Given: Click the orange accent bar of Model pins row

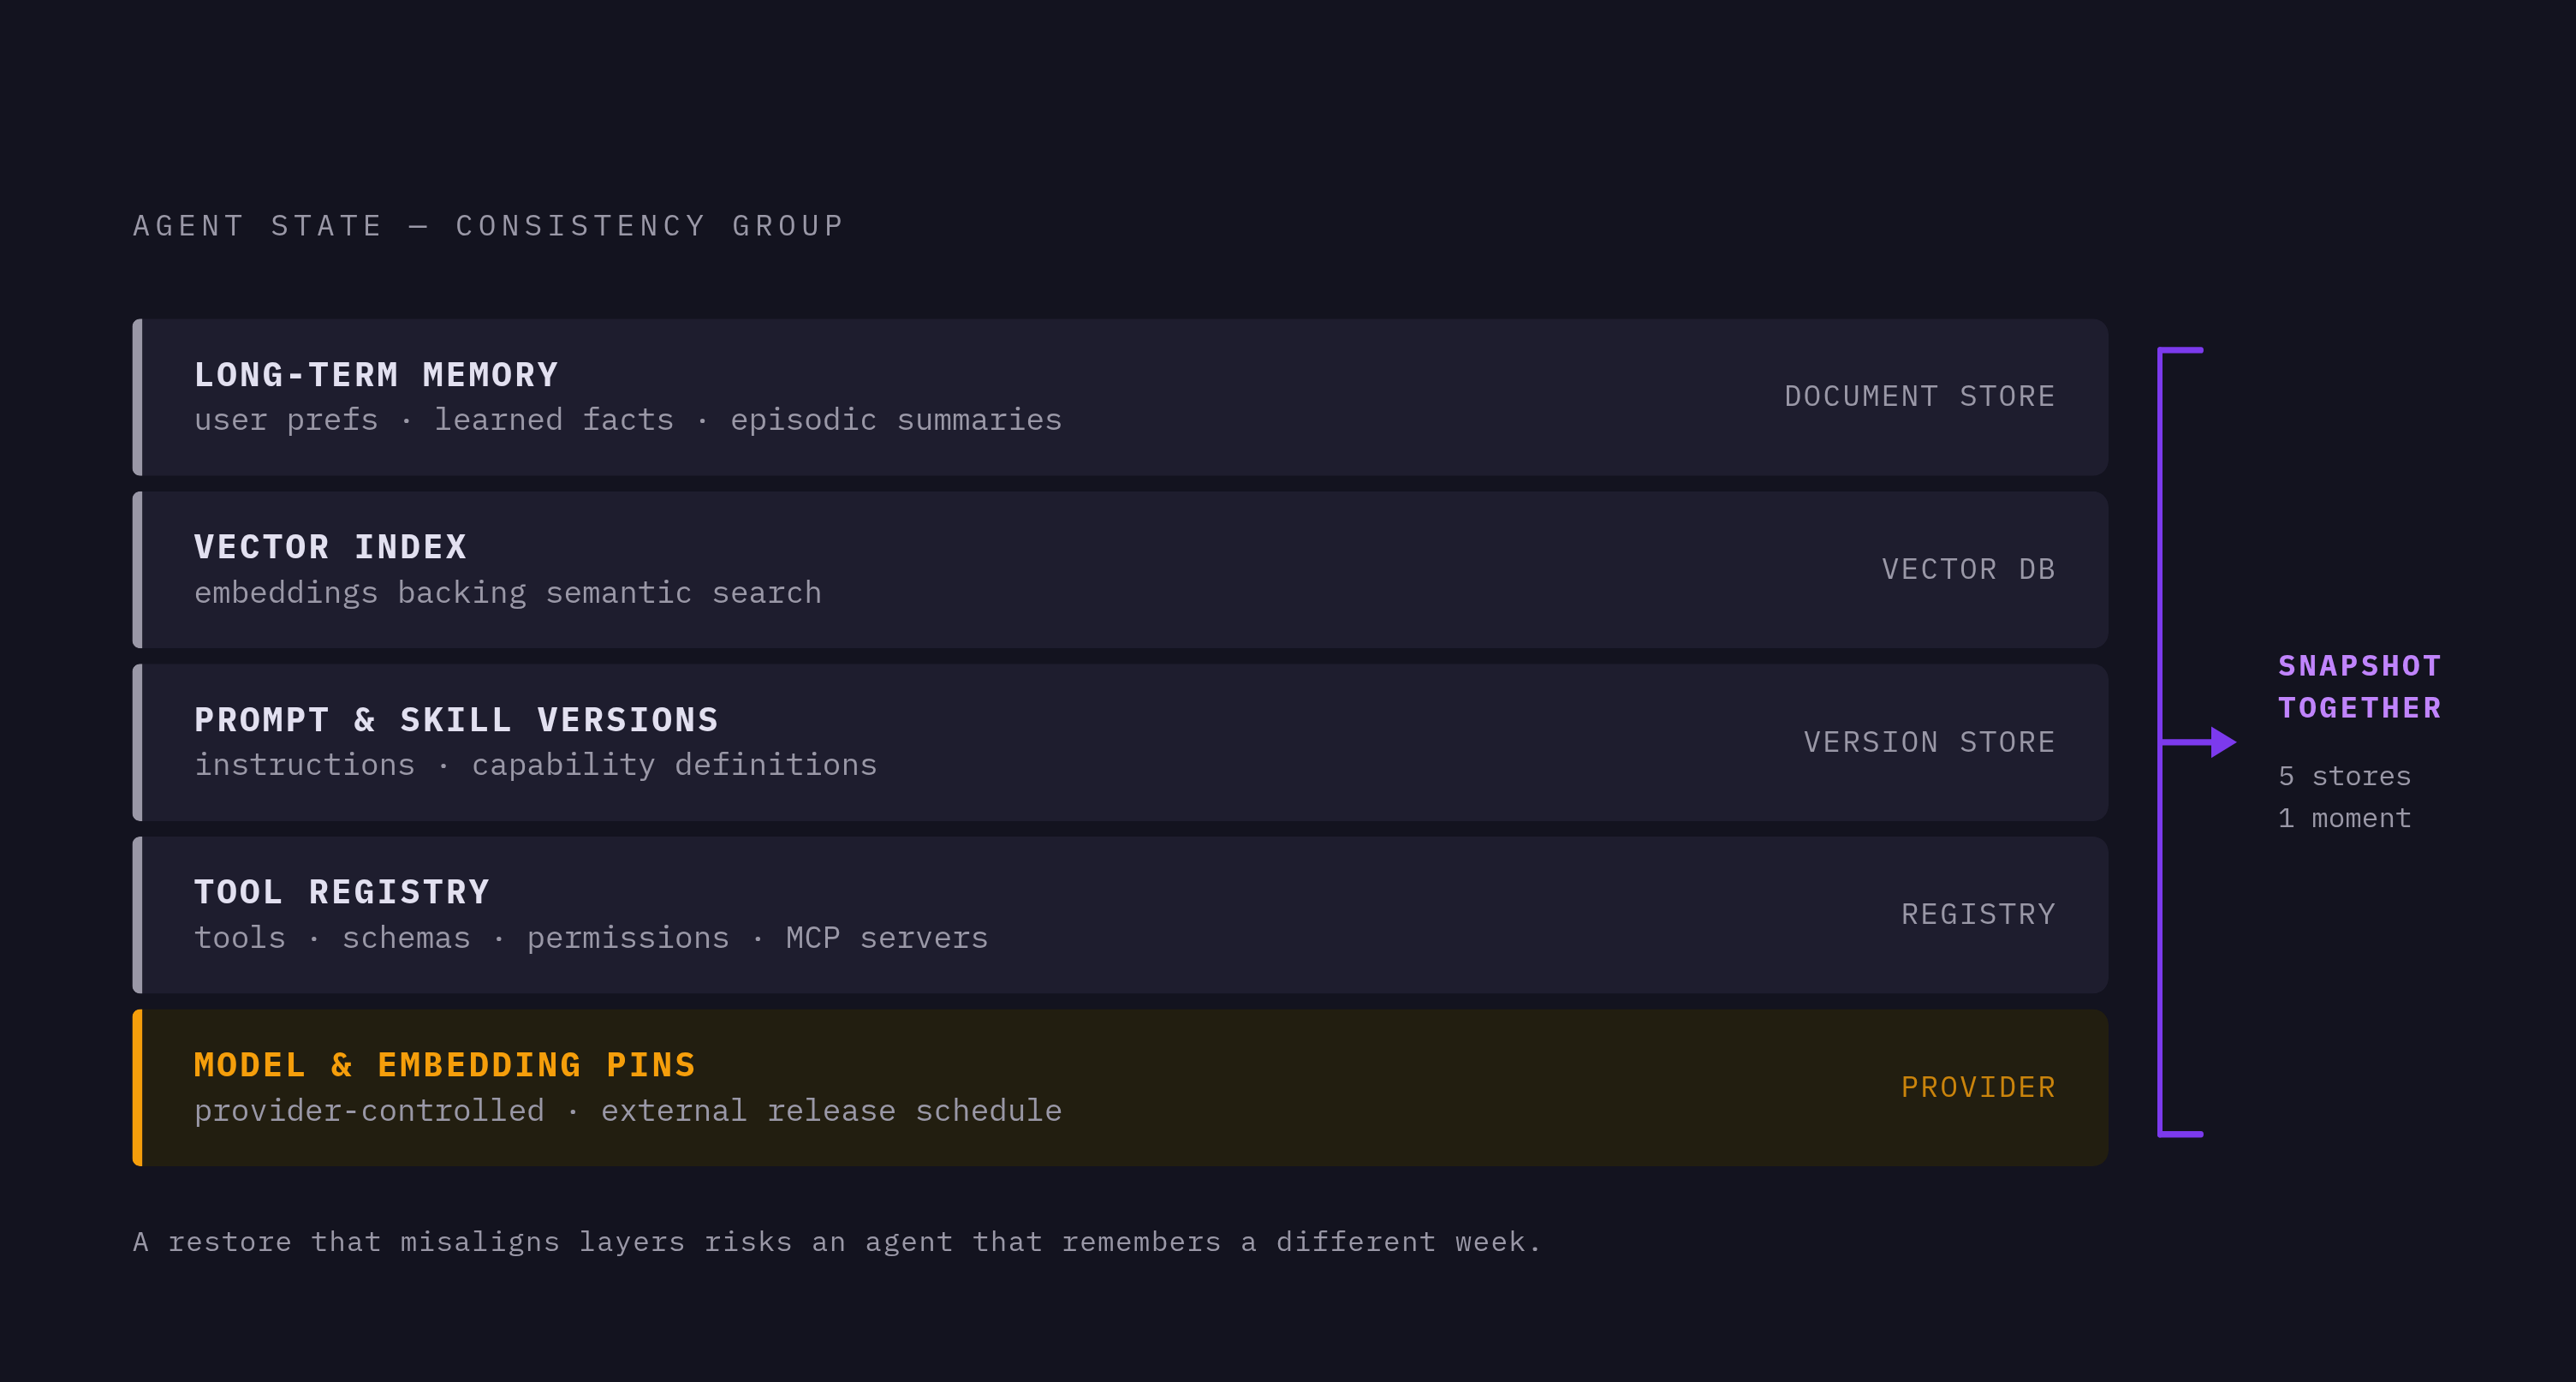Looking at the screenshot, I should pyautogui.click(x=138, y=1088).
